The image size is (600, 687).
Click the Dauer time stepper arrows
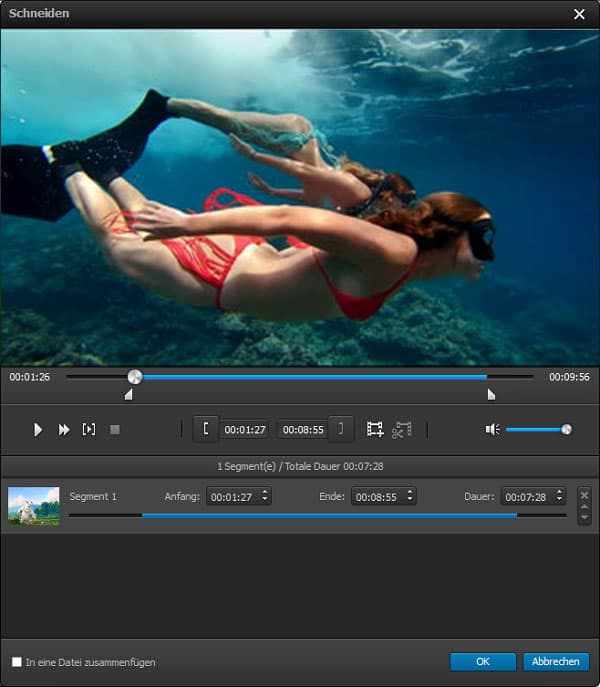[x=558, y=496]
